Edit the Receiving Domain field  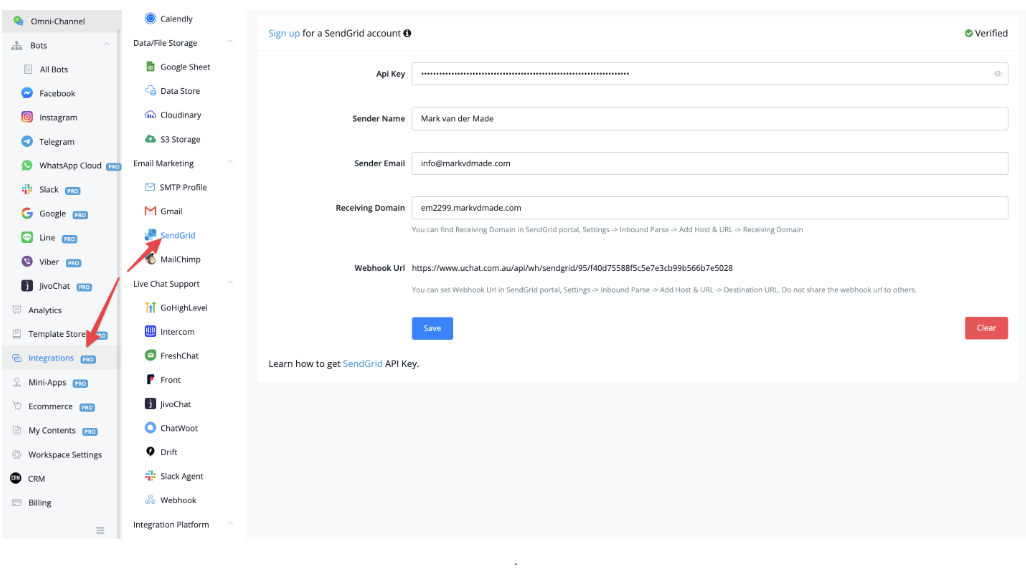click(709, 208)
